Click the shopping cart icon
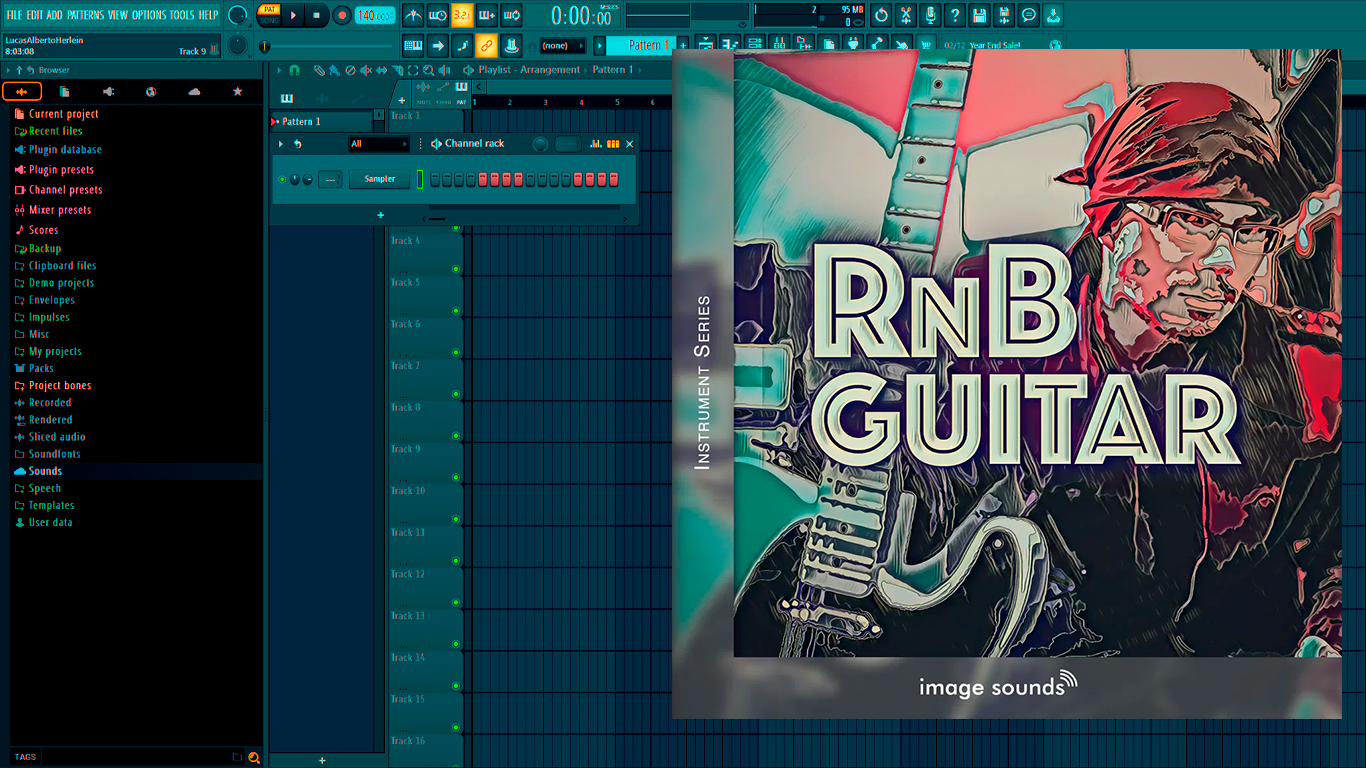Screen dimensions: 1366x768 (x=926, y=45)
